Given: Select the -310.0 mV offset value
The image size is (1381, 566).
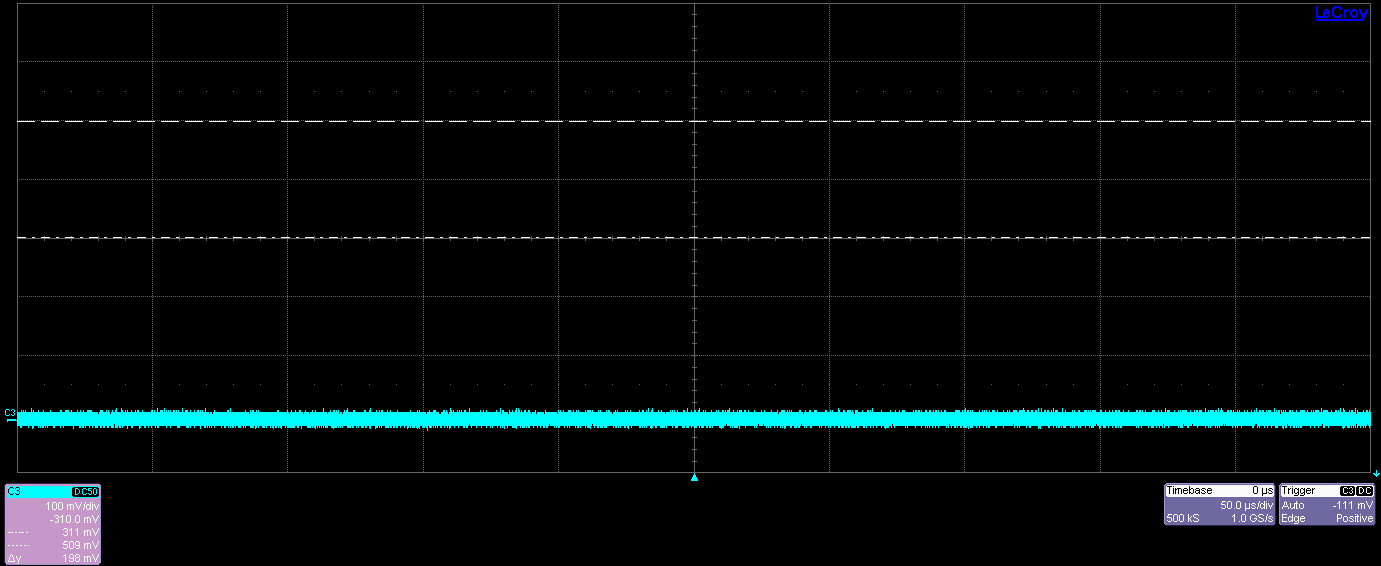Looking at the screenshot, I should click(74, 519).
